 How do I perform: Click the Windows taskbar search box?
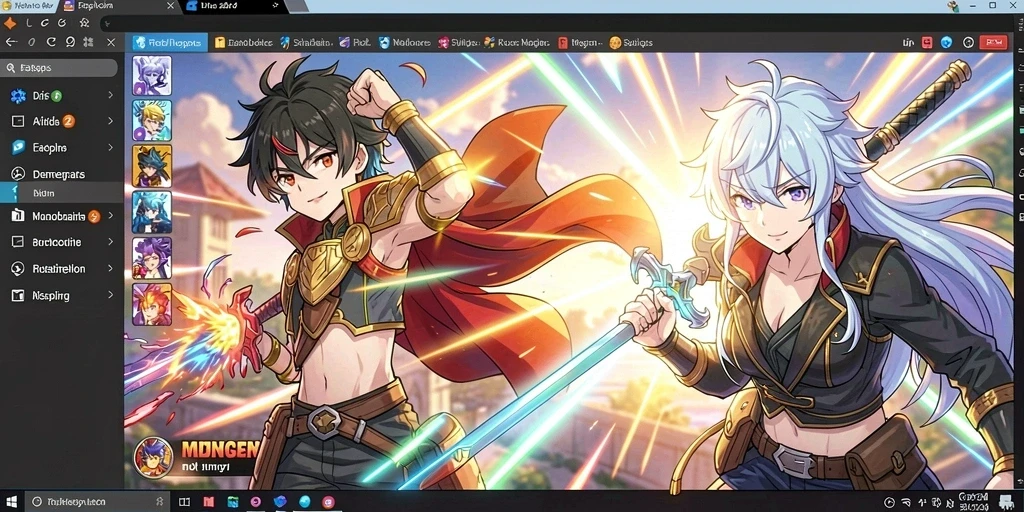click(98, 502)
